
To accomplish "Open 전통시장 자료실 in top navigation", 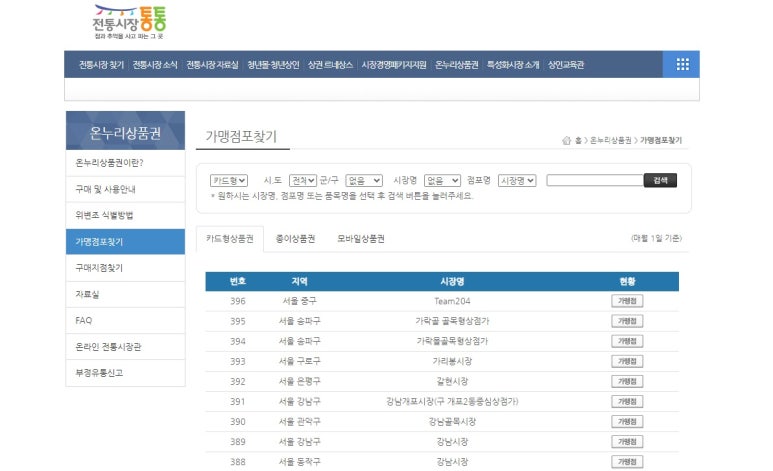I will [x=212, y=65].
